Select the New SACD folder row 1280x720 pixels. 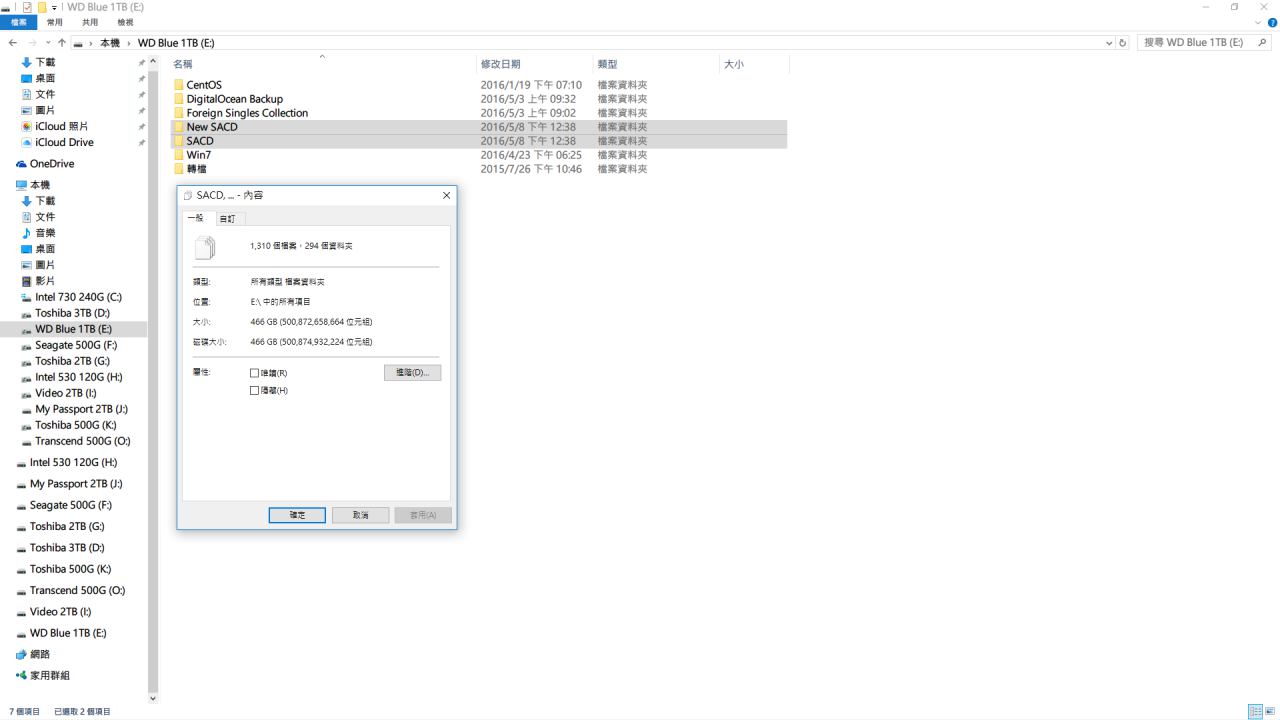click(479, 127)
